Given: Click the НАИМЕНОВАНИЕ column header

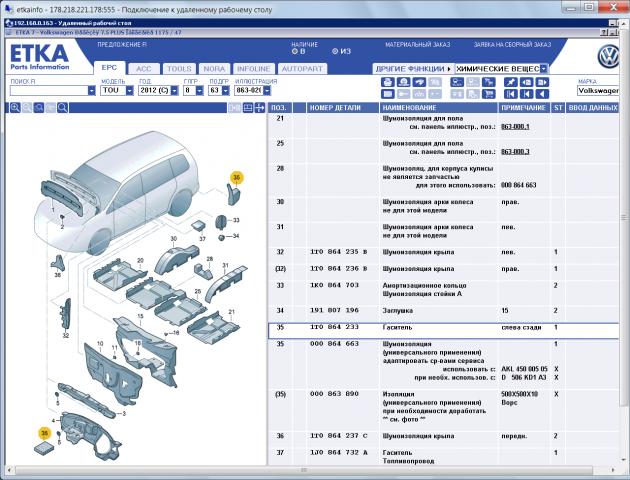Looking at the screenshot, I should pyautogui.click(x=438, y=108).
